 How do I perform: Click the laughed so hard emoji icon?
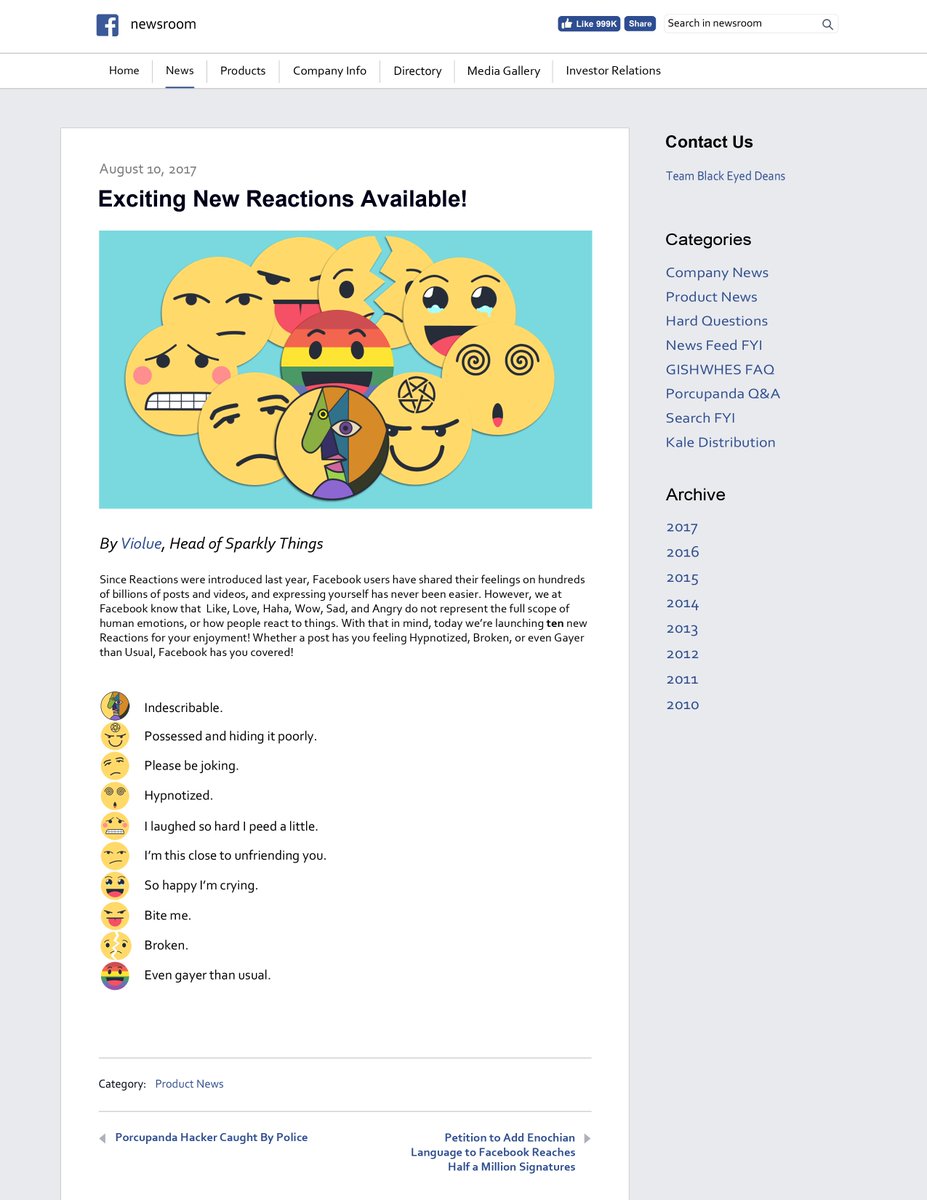pos(115,826)
